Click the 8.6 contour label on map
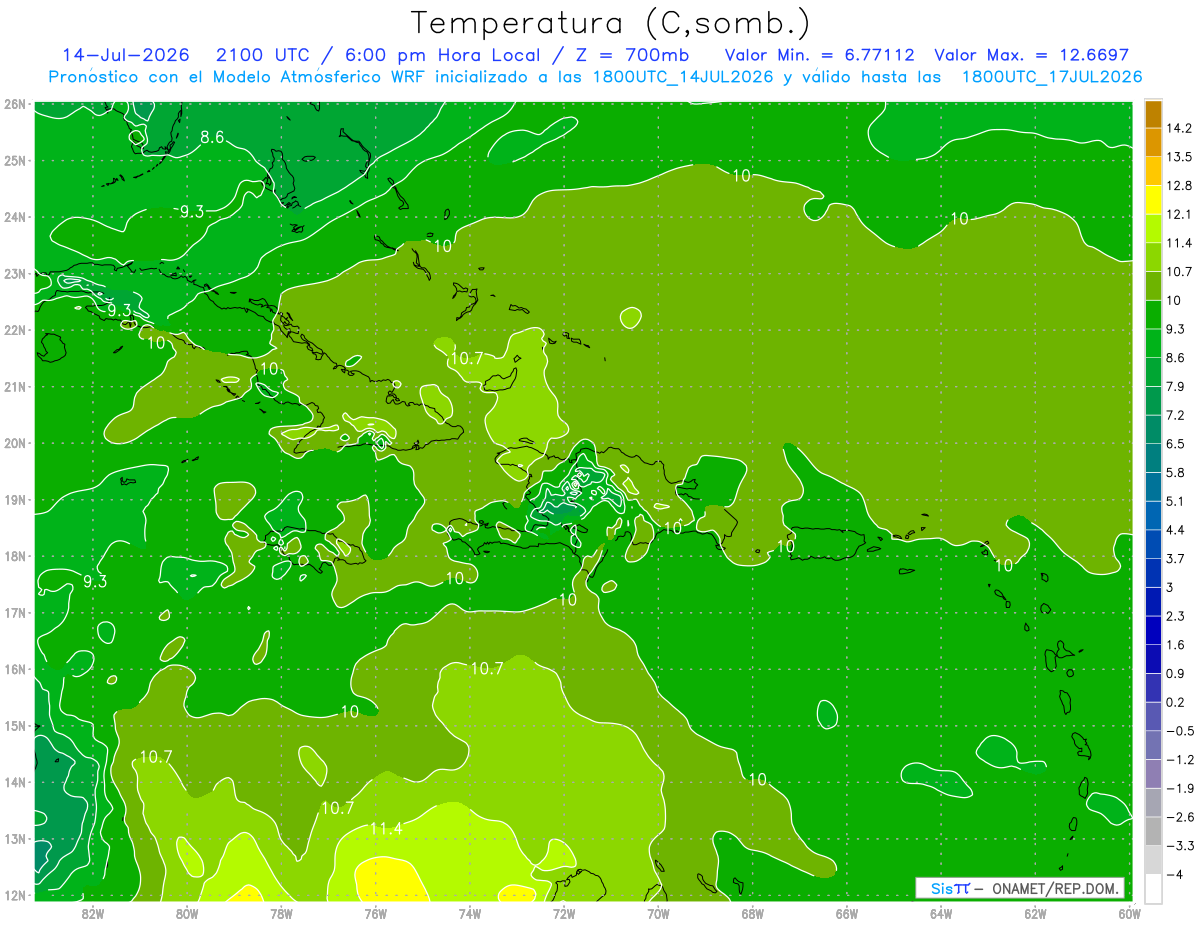This screenshot has height=927, width=1200. tap(212, 137)
